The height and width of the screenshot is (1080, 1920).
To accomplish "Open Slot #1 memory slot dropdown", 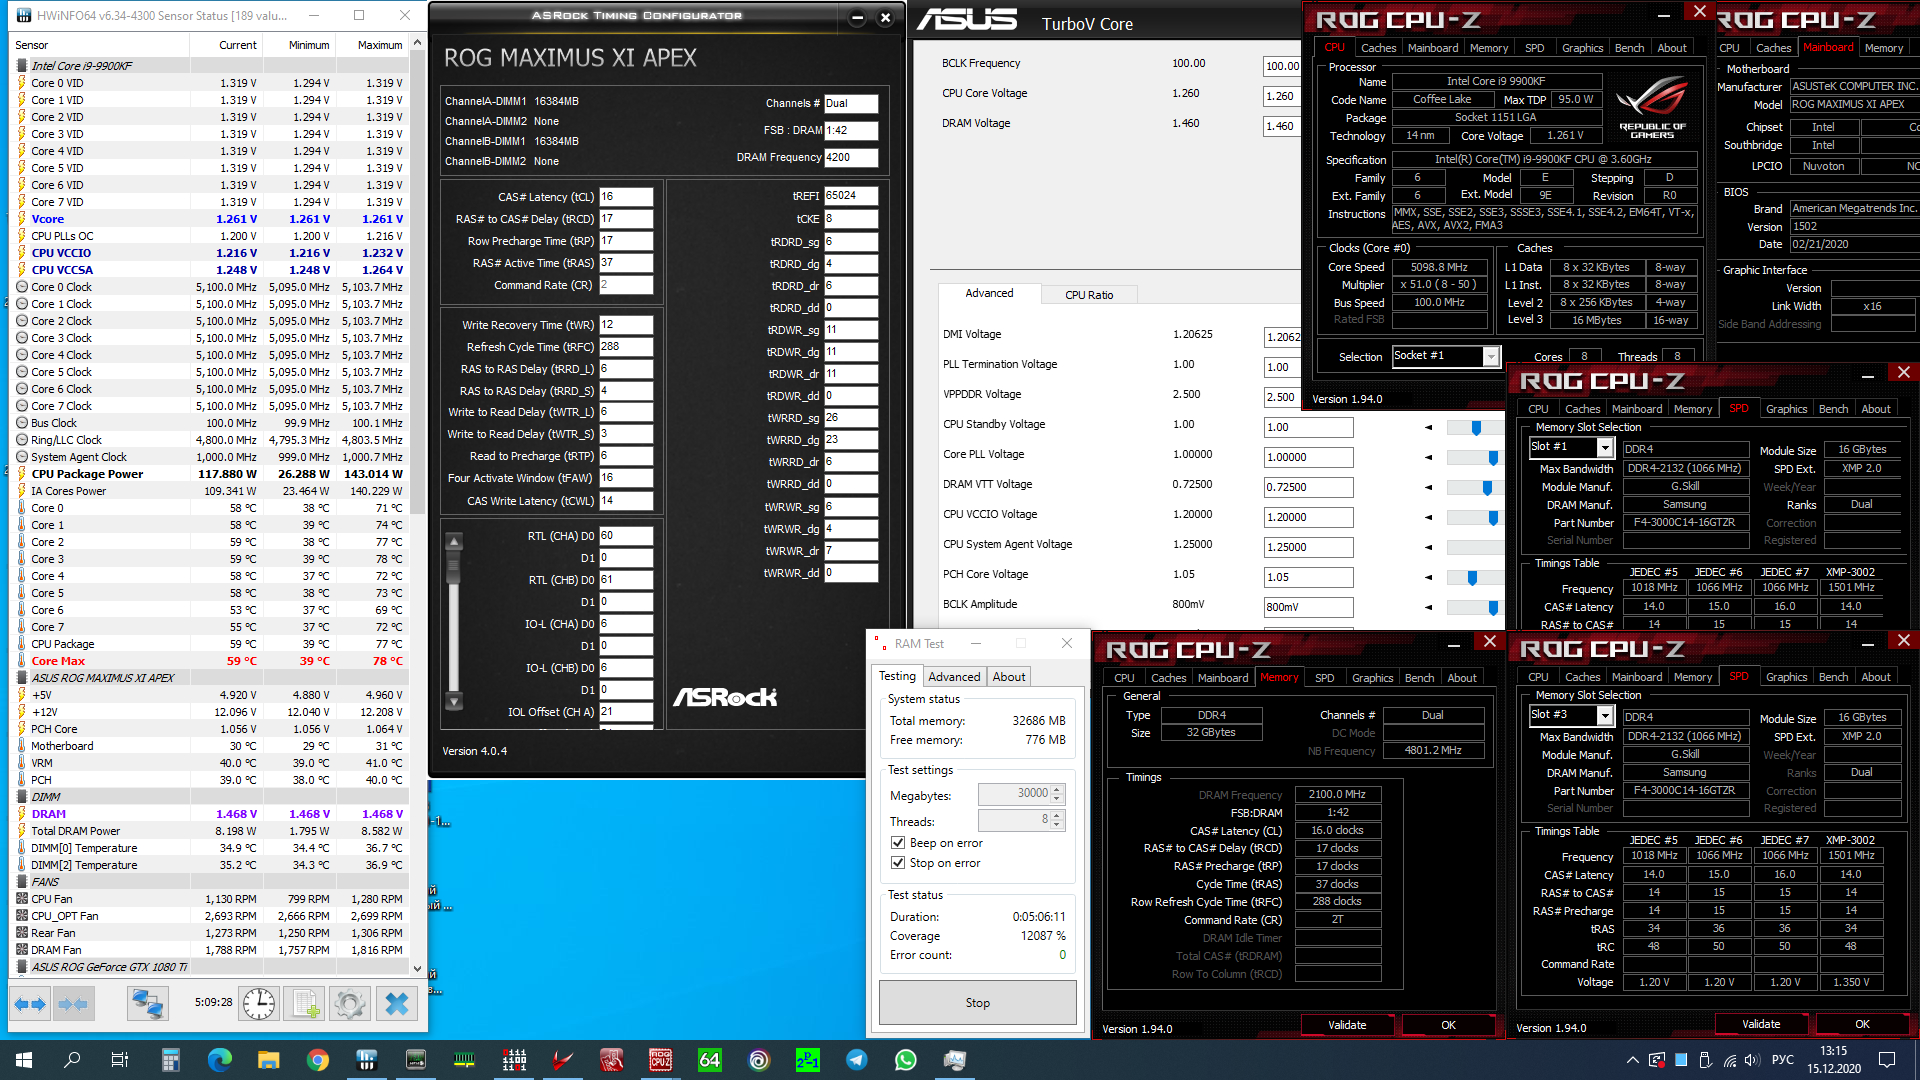I will 1605,448.
